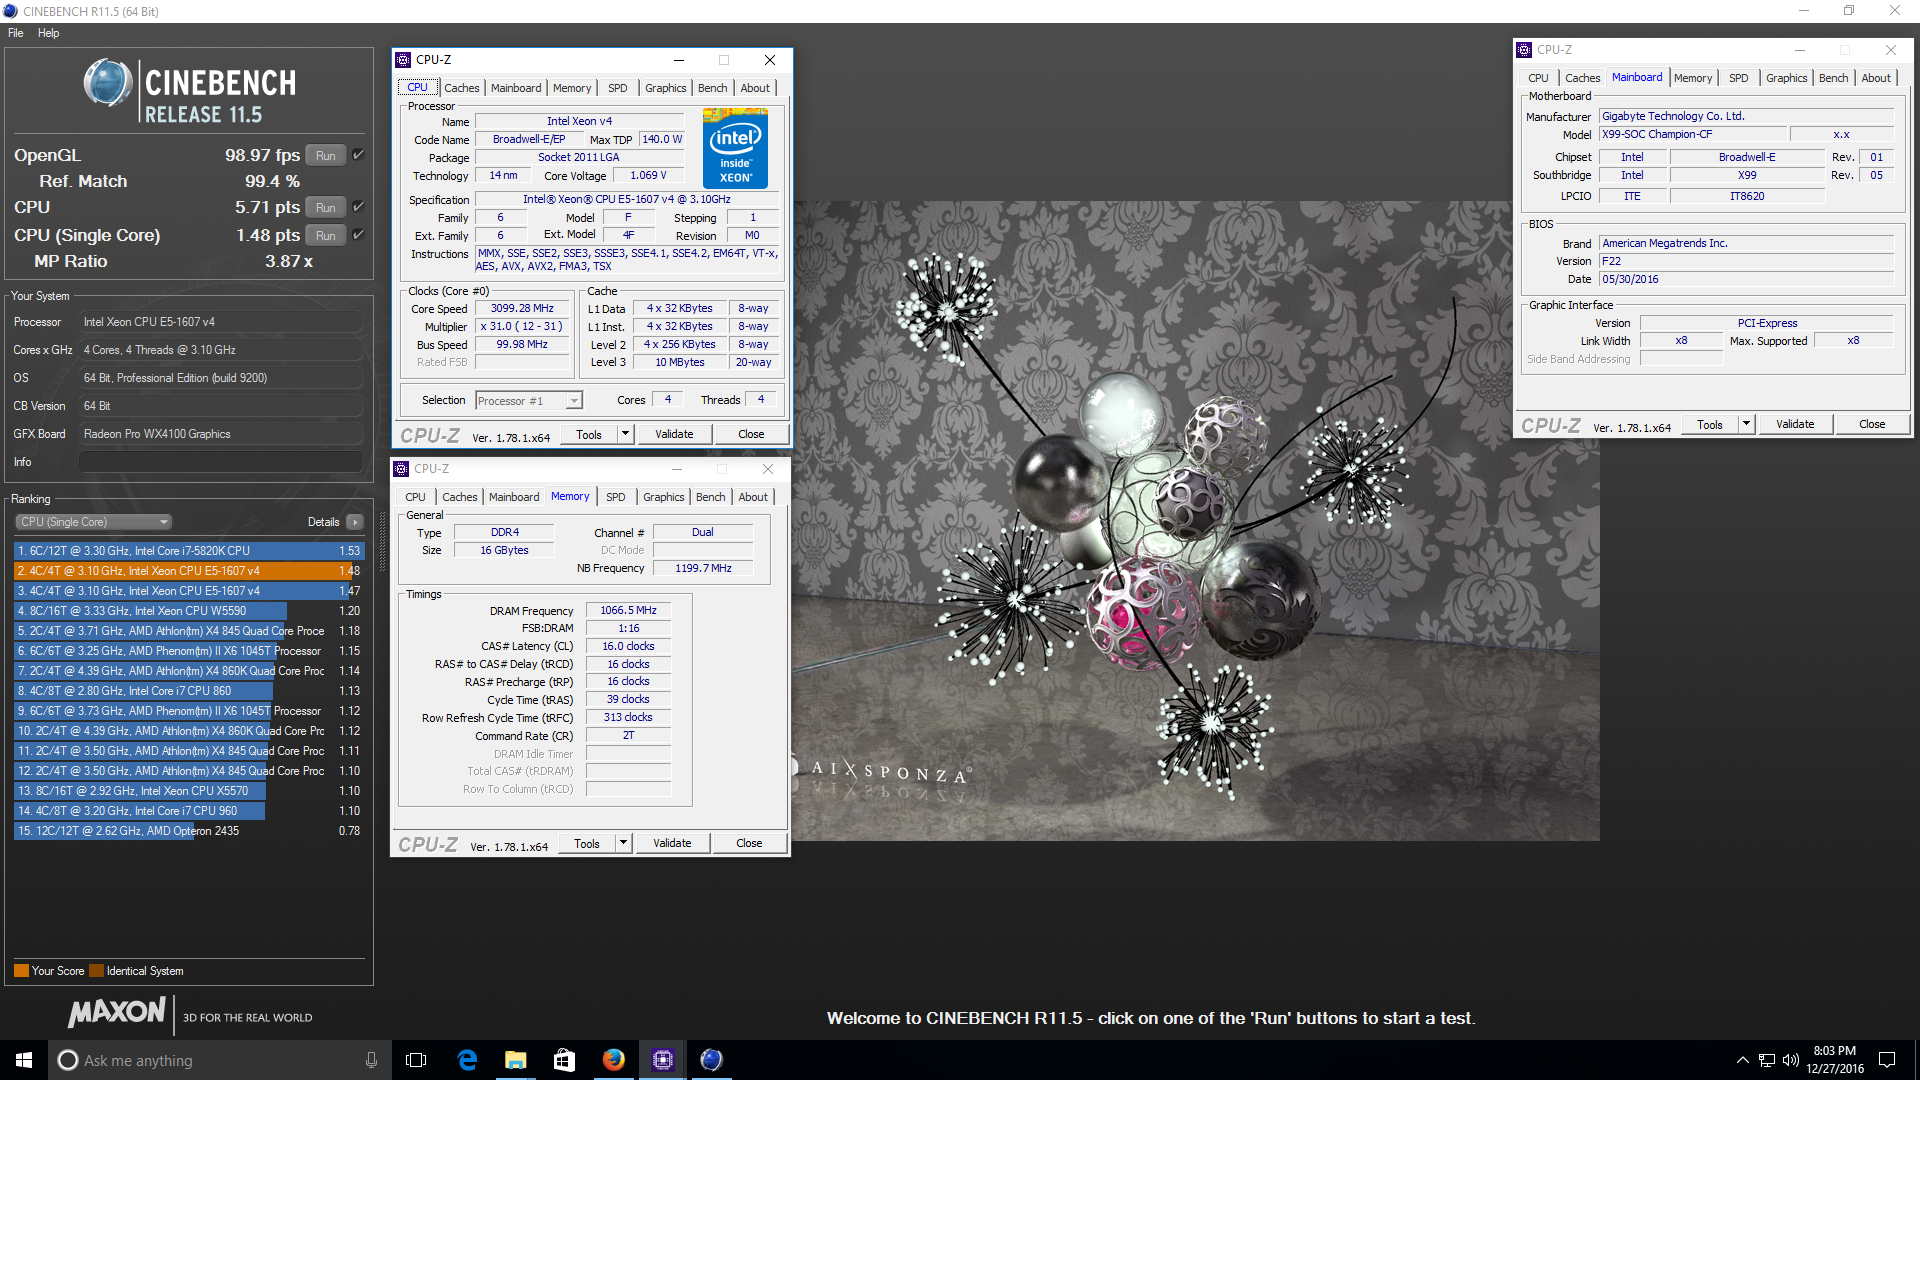1920x1282 pixels.
Task: Switch to Firefox on the taskbar
Action: coord(613,1060)
